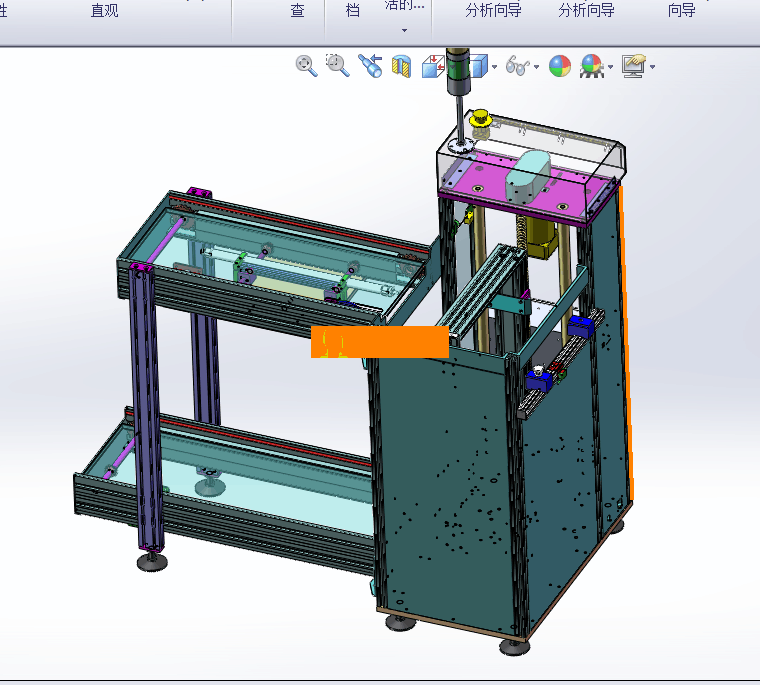Select the Zoom to Area tool
This screenshot has height=685, width=760.
338,66
